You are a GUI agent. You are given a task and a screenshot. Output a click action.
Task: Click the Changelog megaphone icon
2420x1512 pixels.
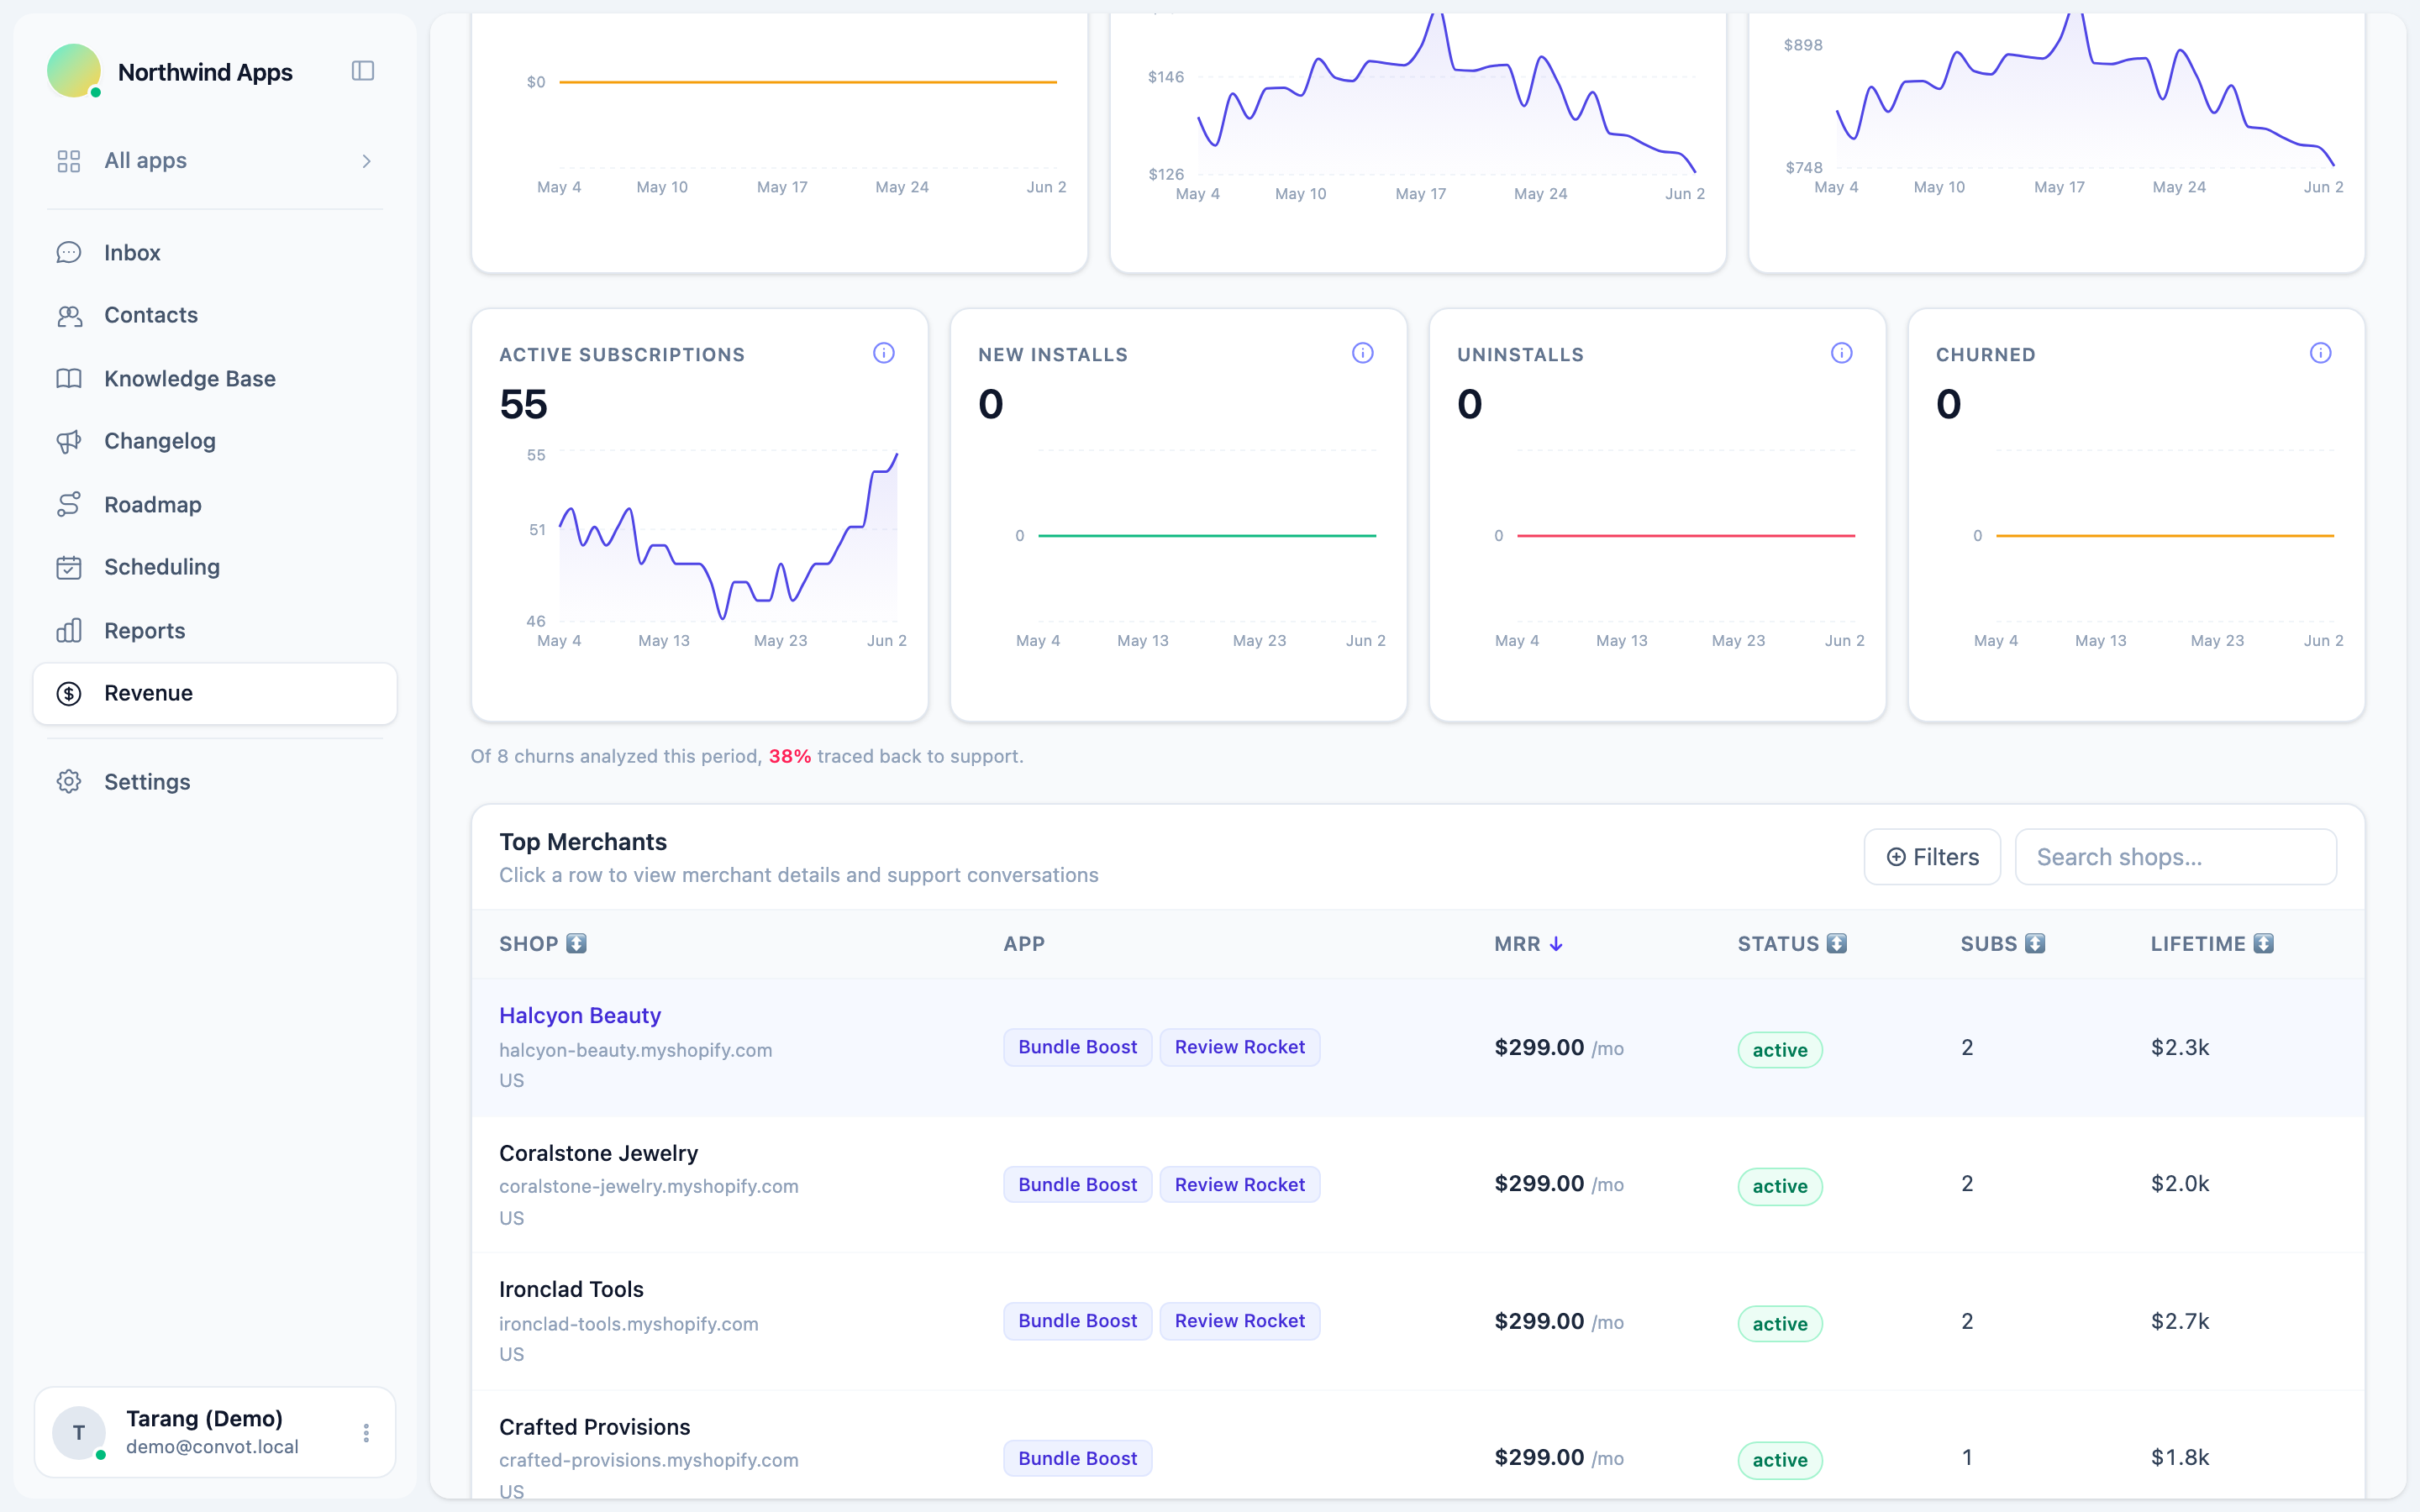[69, 442]
